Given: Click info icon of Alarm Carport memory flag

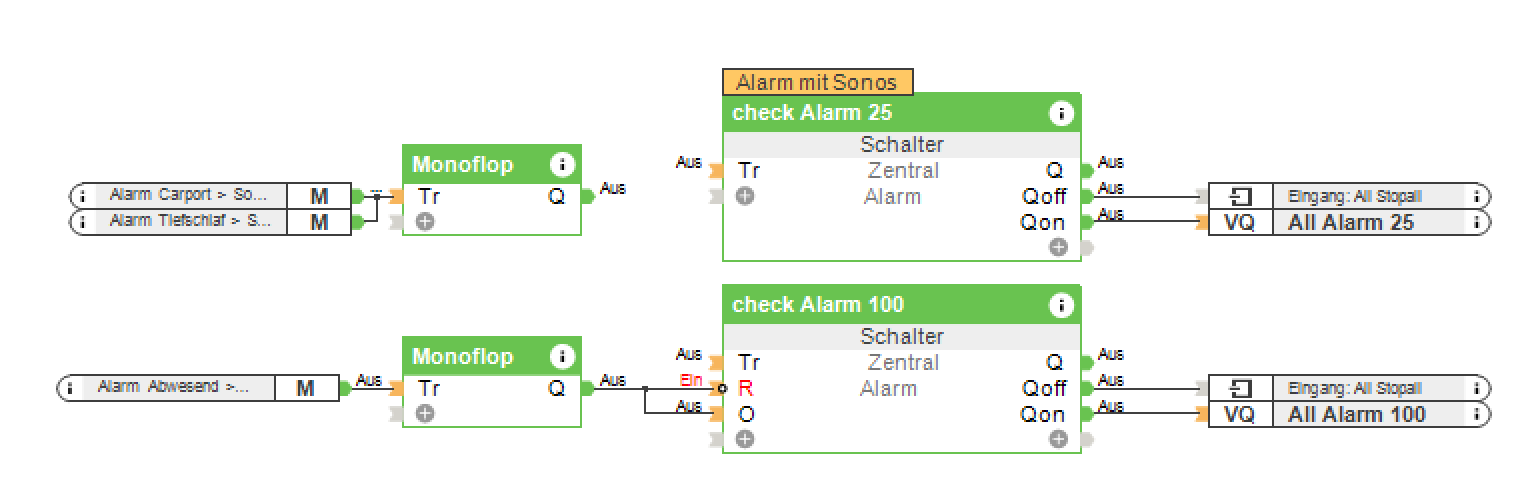Looking at the screenshot, I should click(x=83, y=195).
